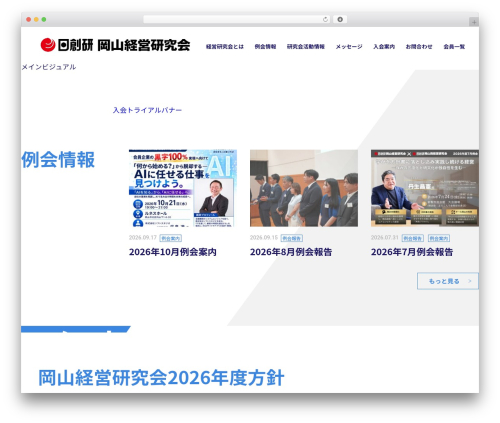Click the 日創研 red circle logo

(x=48, y=45)
